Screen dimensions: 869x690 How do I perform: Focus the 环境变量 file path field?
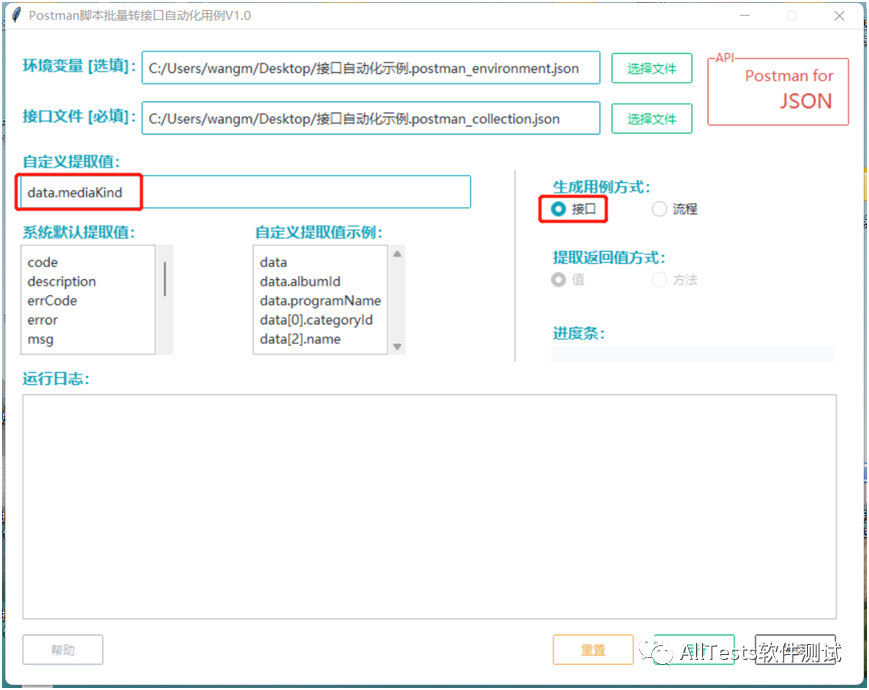[371, 68]
